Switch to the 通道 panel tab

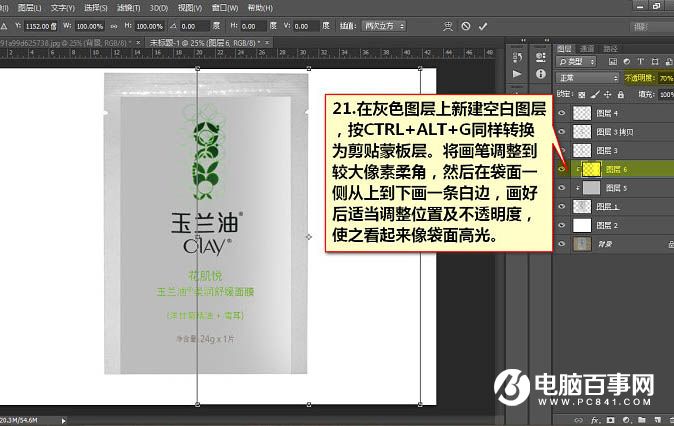tap(587, 49)
